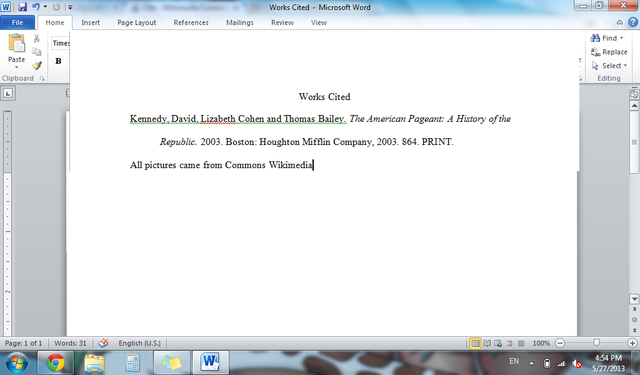The width and height of the screenshot is (640, 375).
Task: Open the Calculator from the taskbar
Action: coord(132,362)
